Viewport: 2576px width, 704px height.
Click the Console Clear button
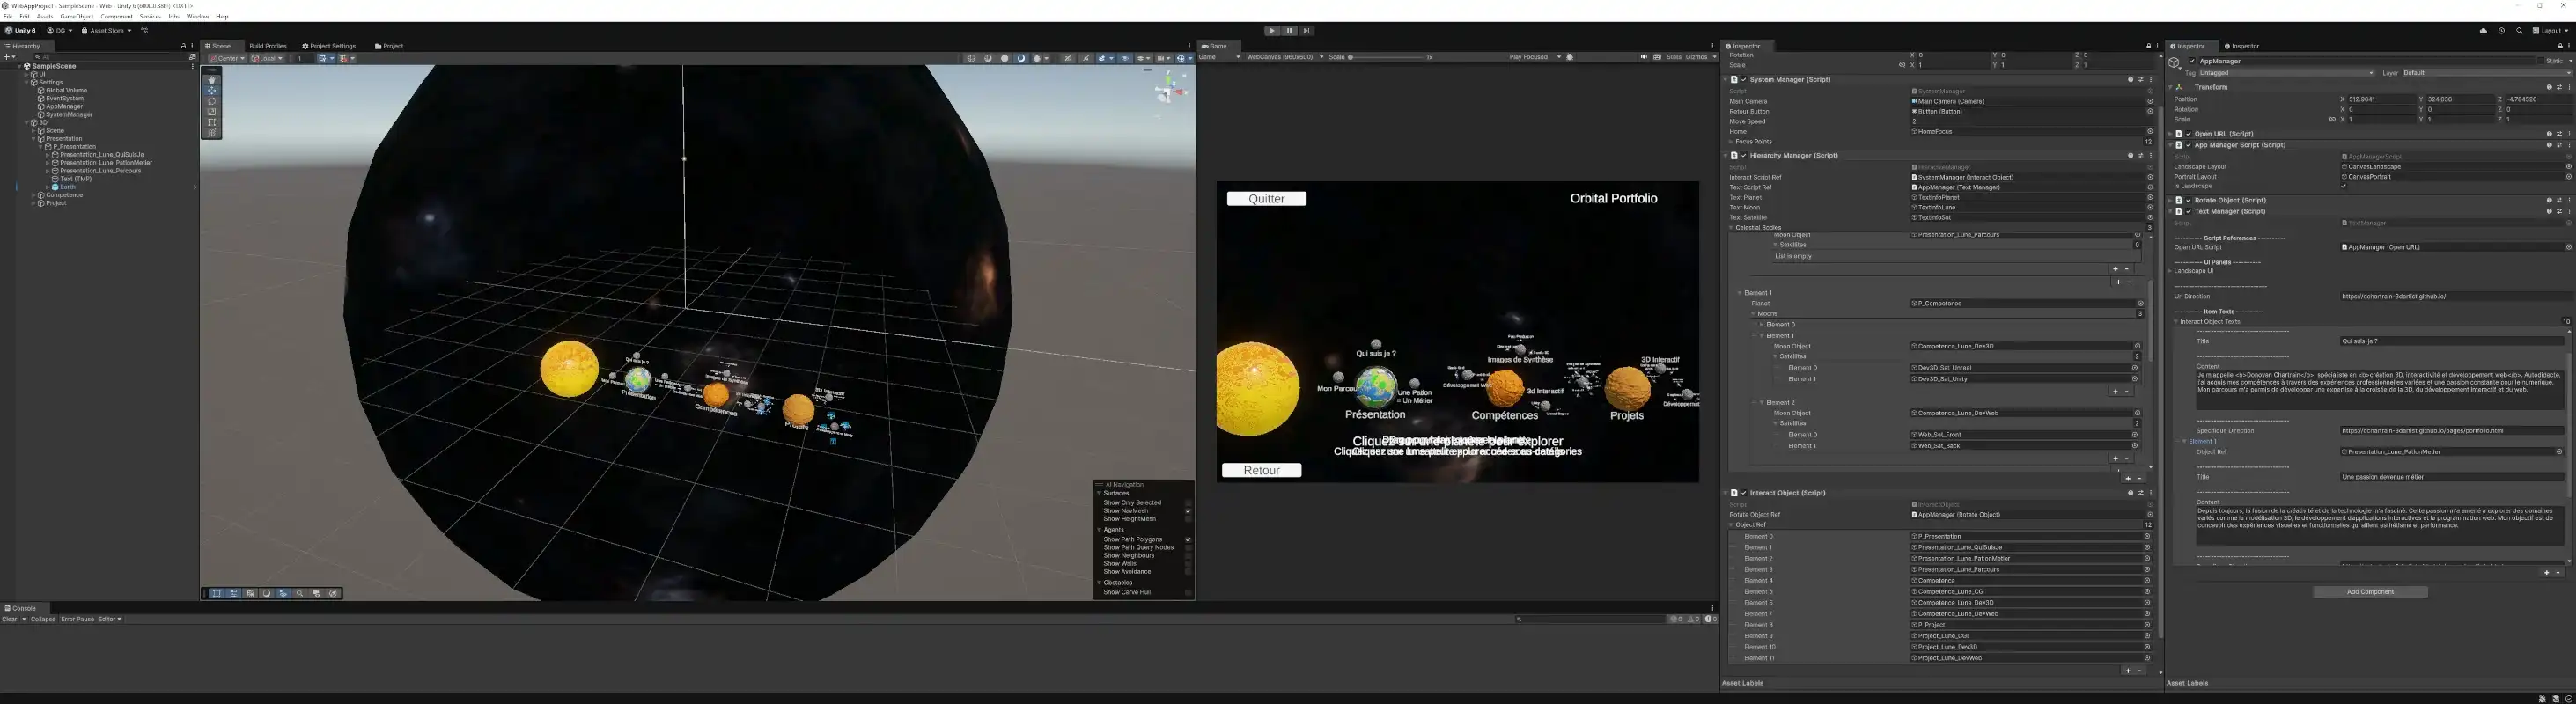pyautogui.click(x=10, y=619)
